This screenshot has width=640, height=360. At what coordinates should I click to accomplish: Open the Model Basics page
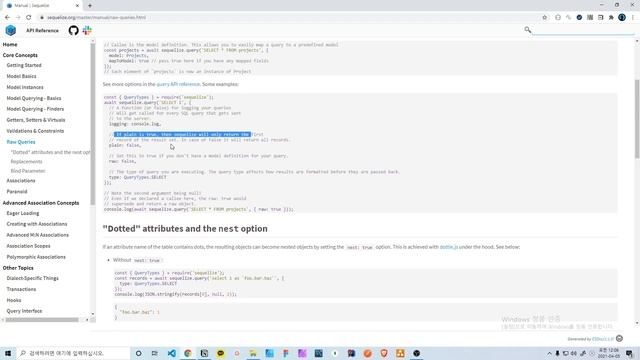pyautogui.click(x=21, y=76)
